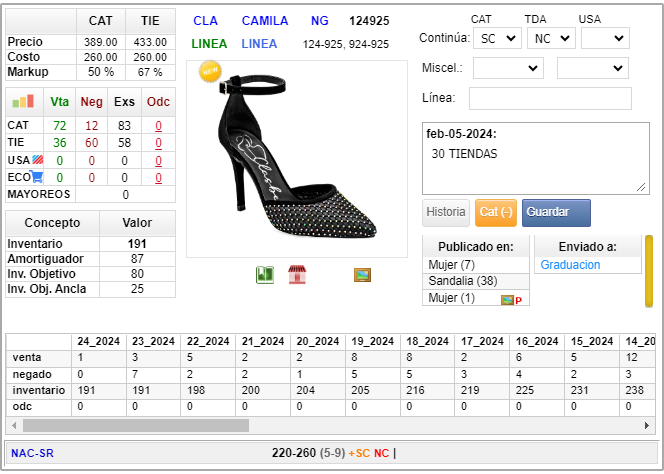Click the ECO shopping cart icon
Viewport: 664px width, 474px height.
click(38, 177)
